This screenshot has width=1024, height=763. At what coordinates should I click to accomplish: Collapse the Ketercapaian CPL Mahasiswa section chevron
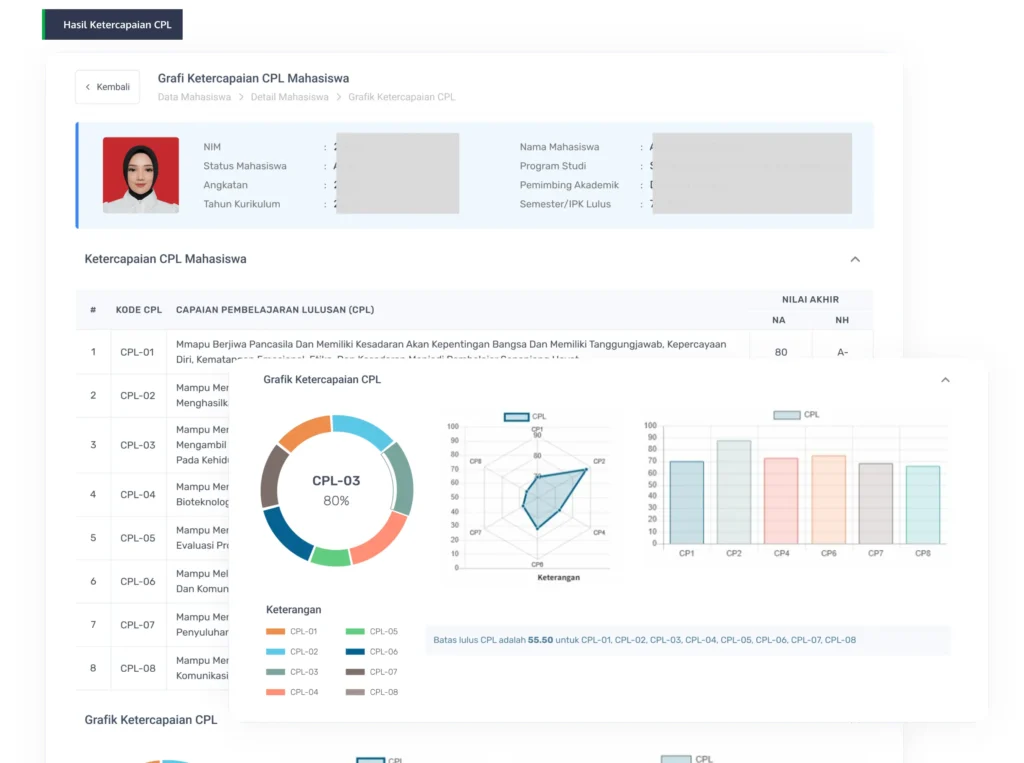(855, 259)
